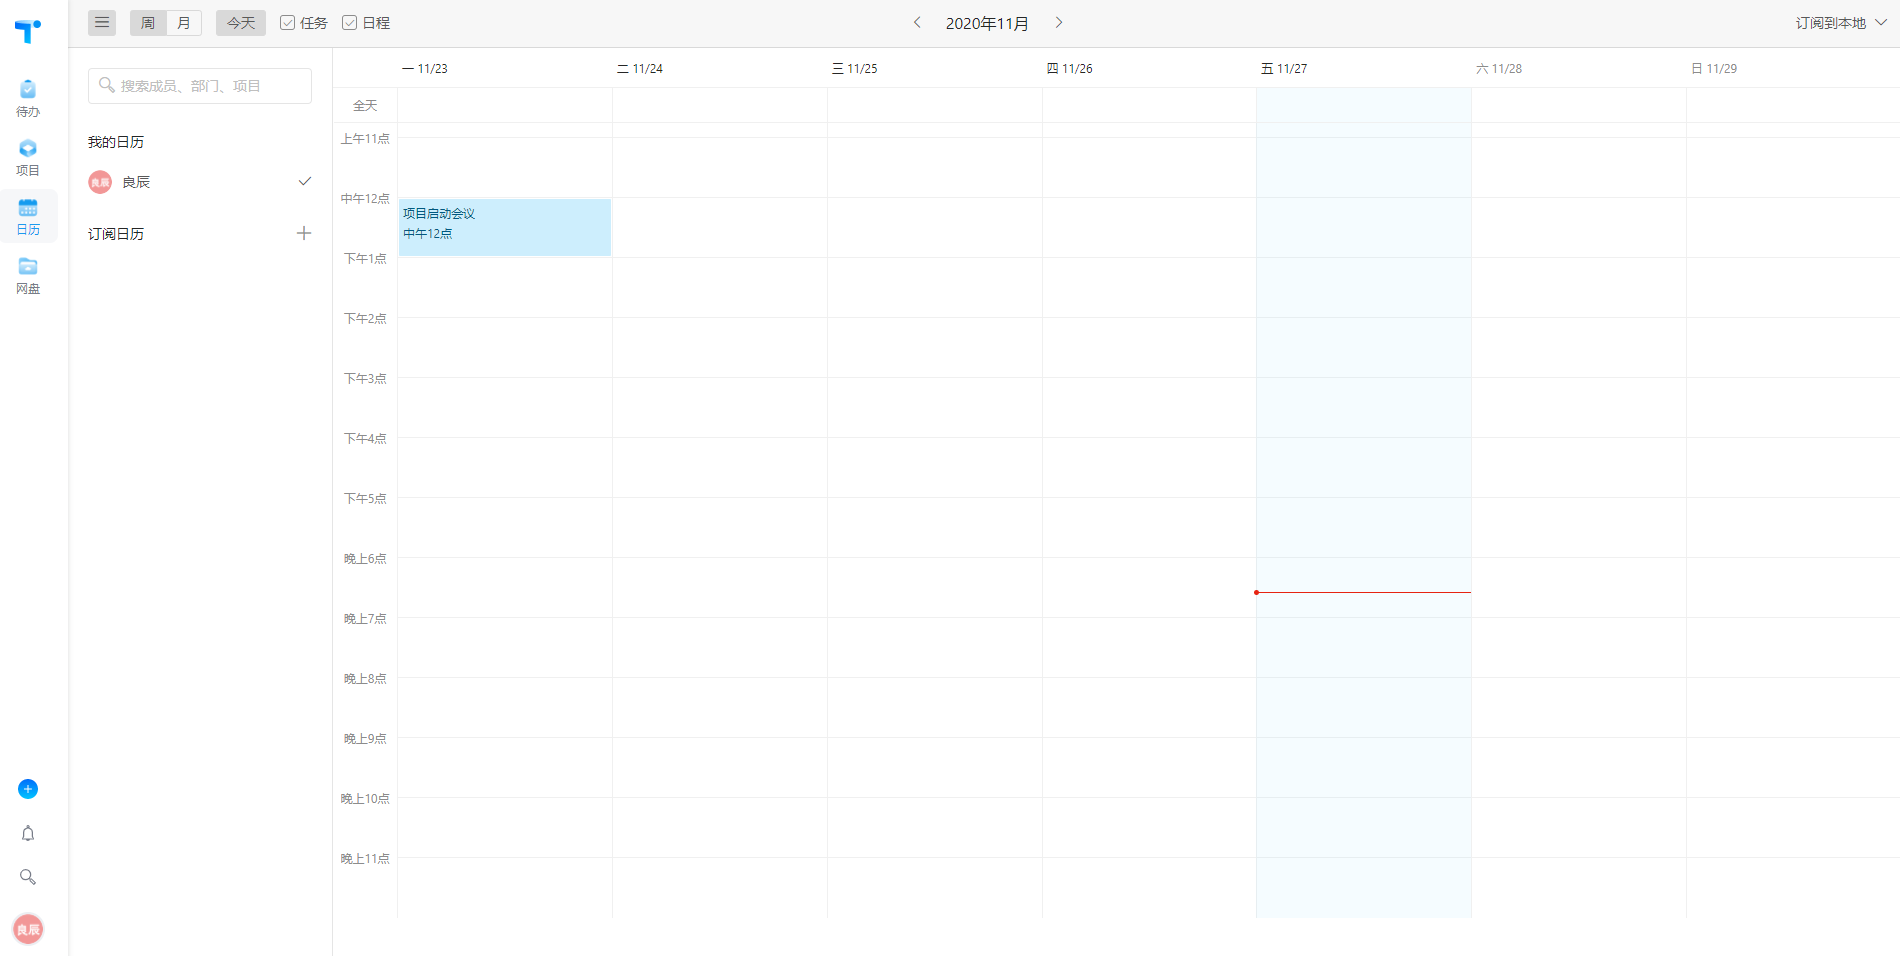
Task: Go to next week arrow
Action: (1059, 22)
